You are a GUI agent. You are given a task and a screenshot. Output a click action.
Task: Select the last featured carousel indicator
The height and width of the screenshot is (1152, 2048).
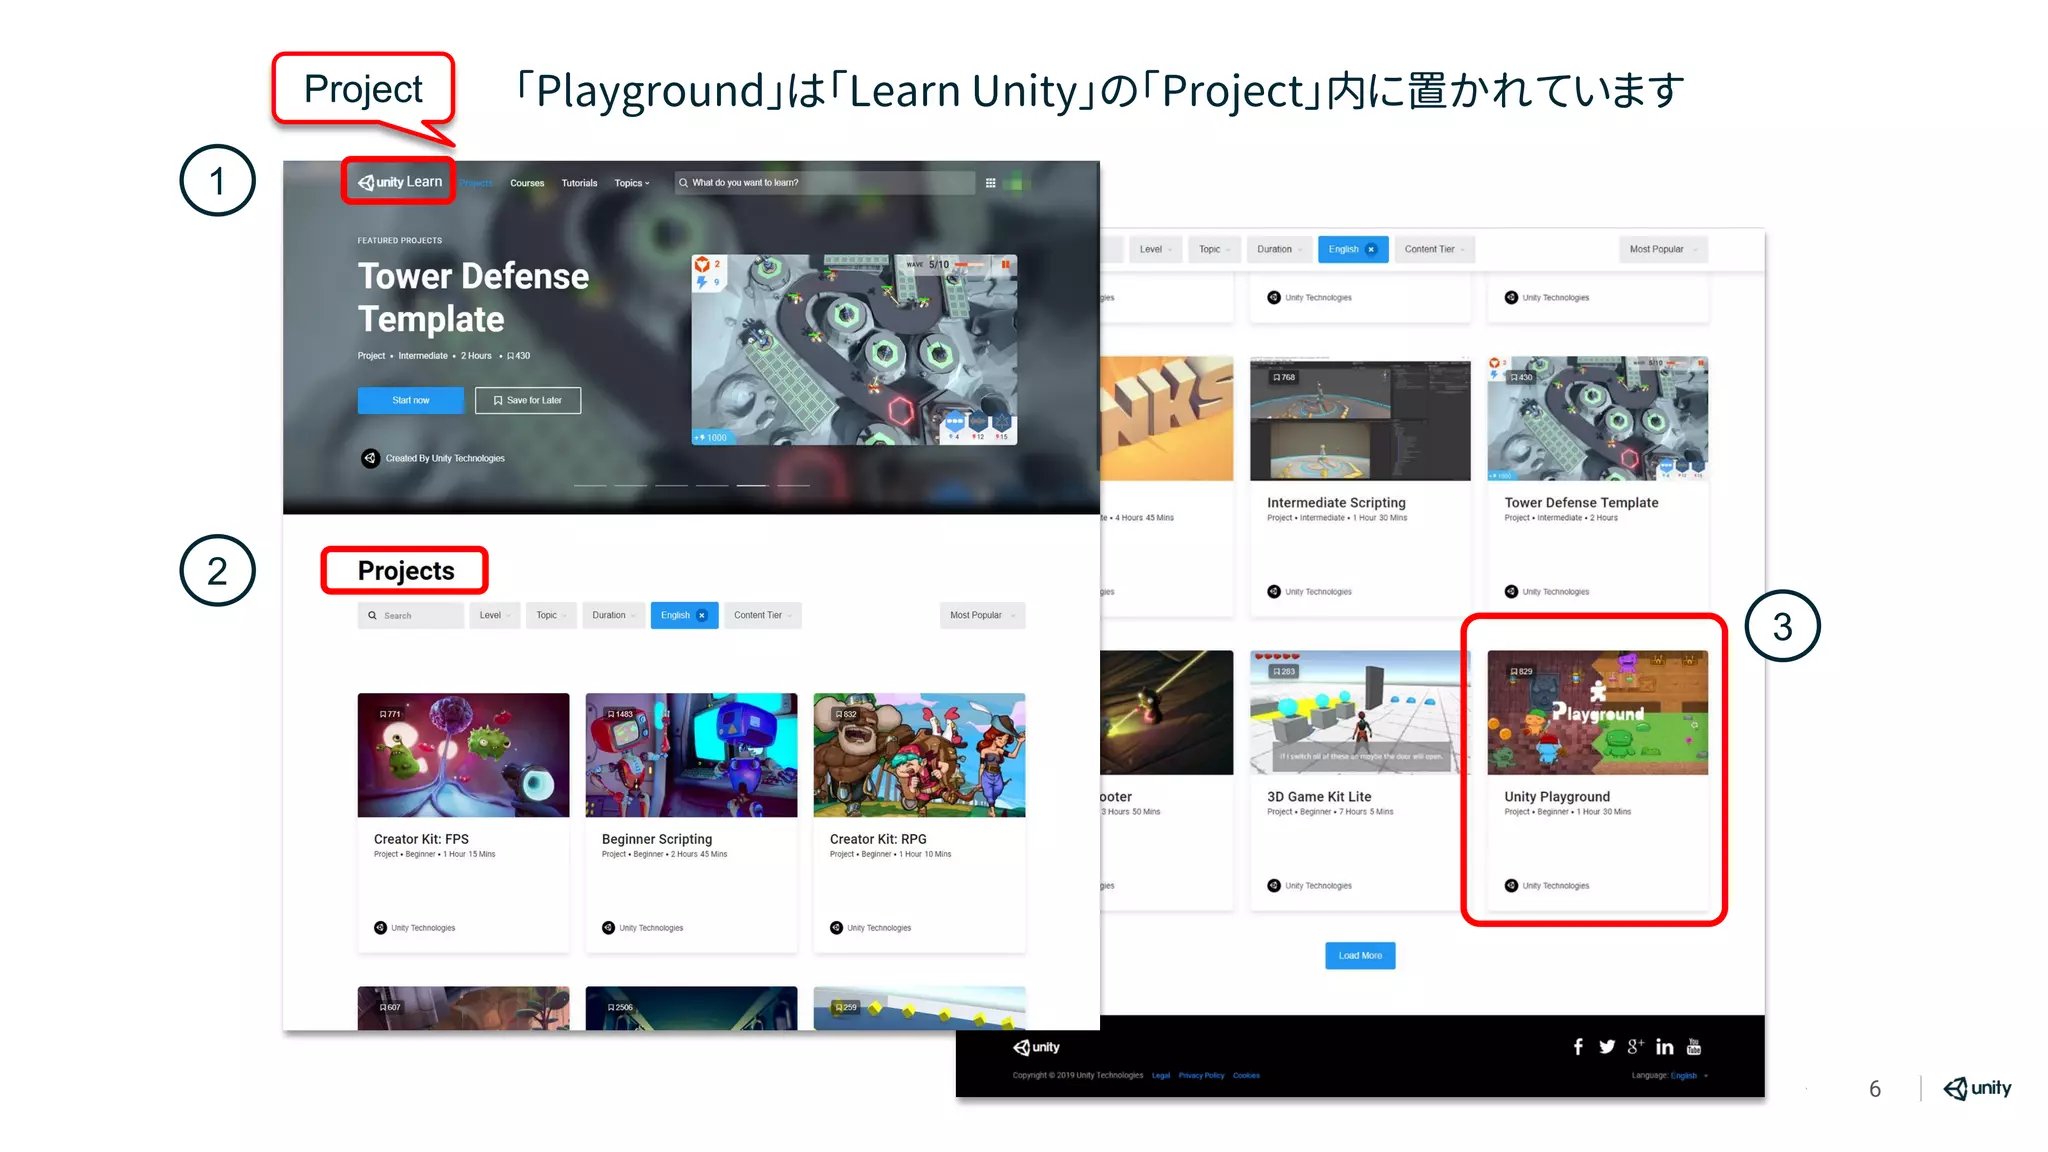click(x=793, y=485)
